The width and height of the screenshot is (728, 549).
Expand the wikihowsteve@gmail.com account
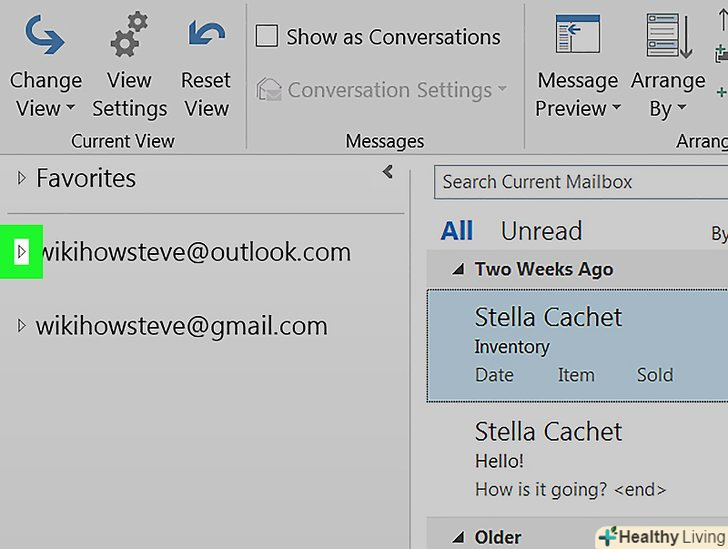(x=22, y=326)
